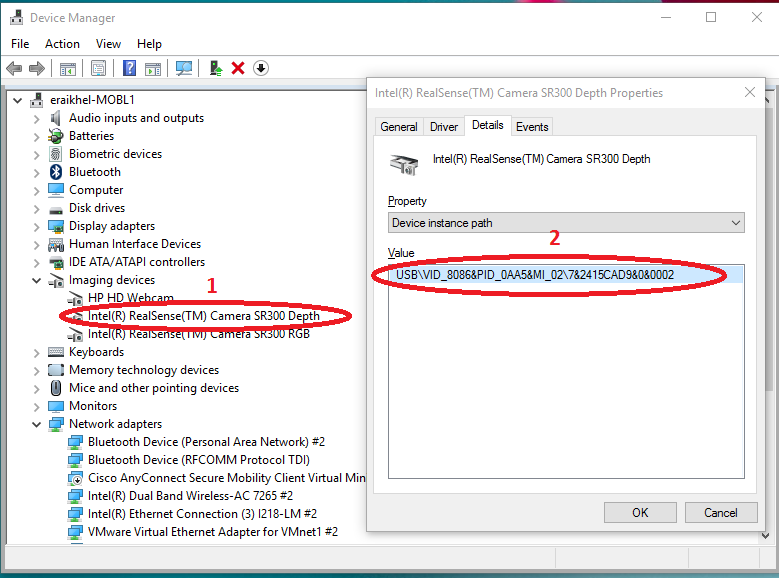Screen dimensions: 779x578
Task: Open the View menu
Action: coord(108,44)
